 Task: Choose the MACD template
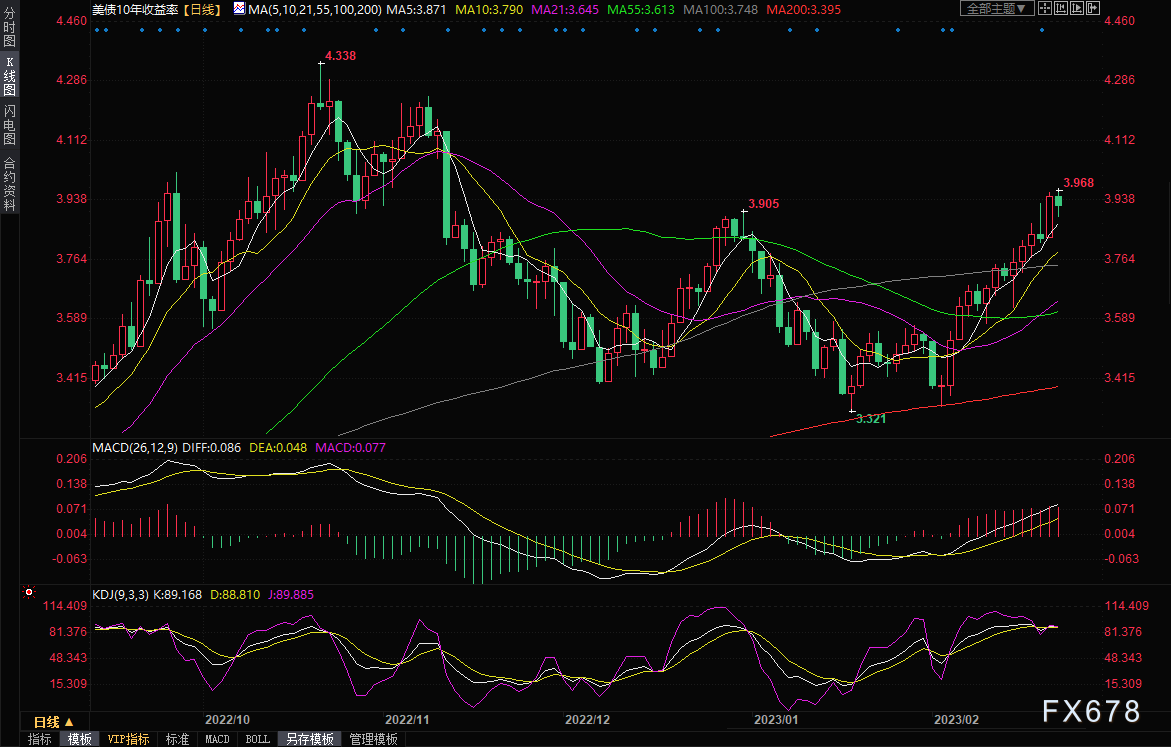[217, 739]
